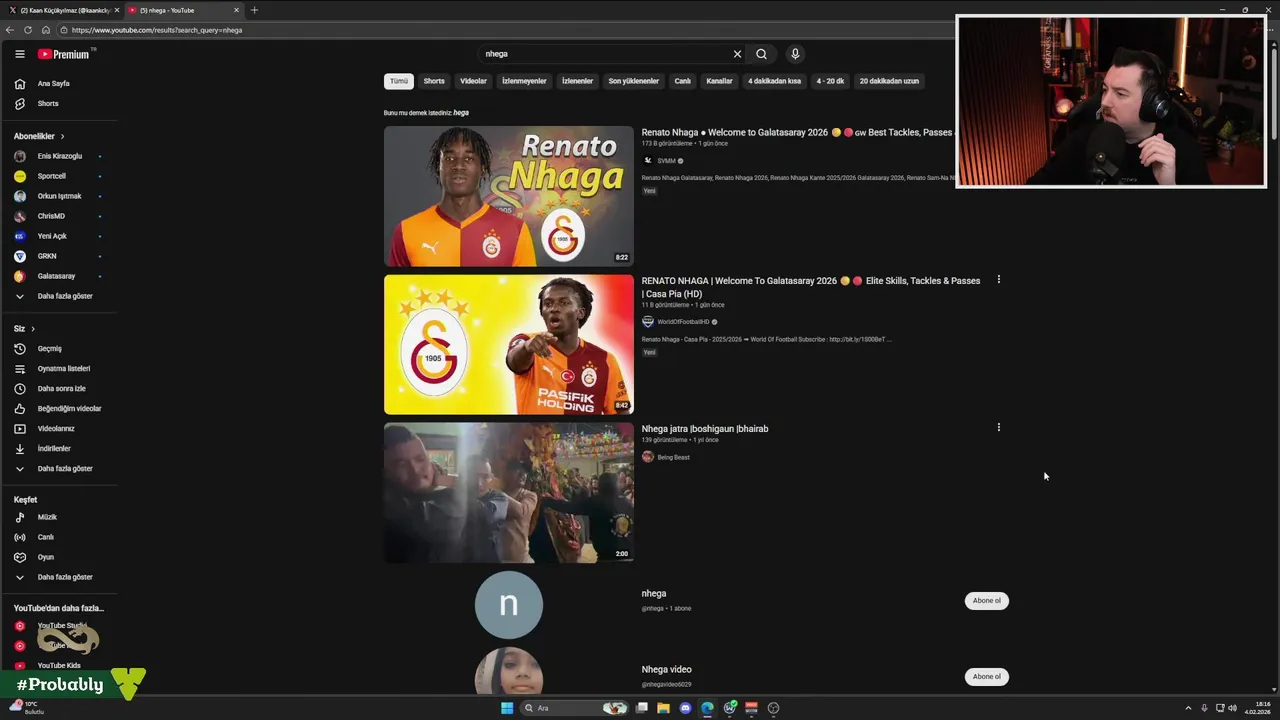1280x720 pixels.
Task: Open Enis Kirazoglu subscription channel
Action: click(58, 157)
